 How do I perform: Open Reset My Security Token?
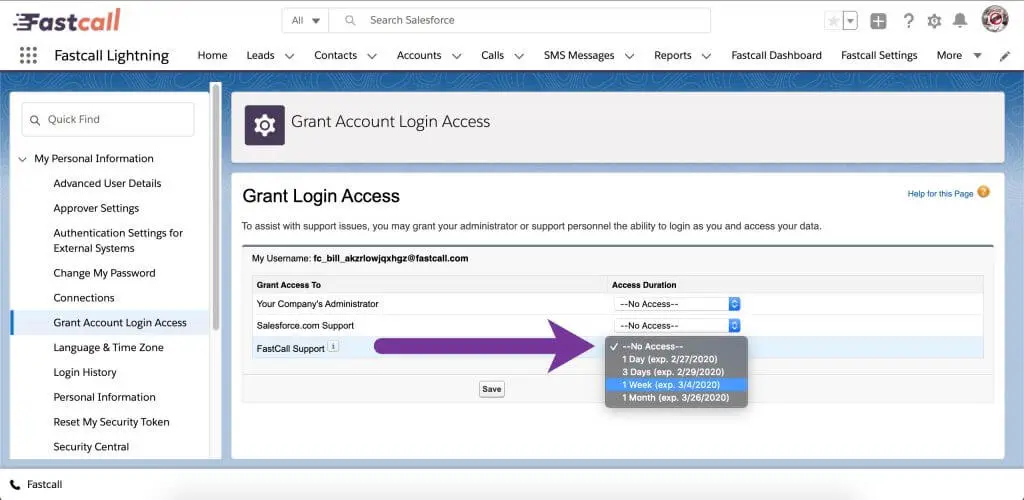(x=111, y=422)
